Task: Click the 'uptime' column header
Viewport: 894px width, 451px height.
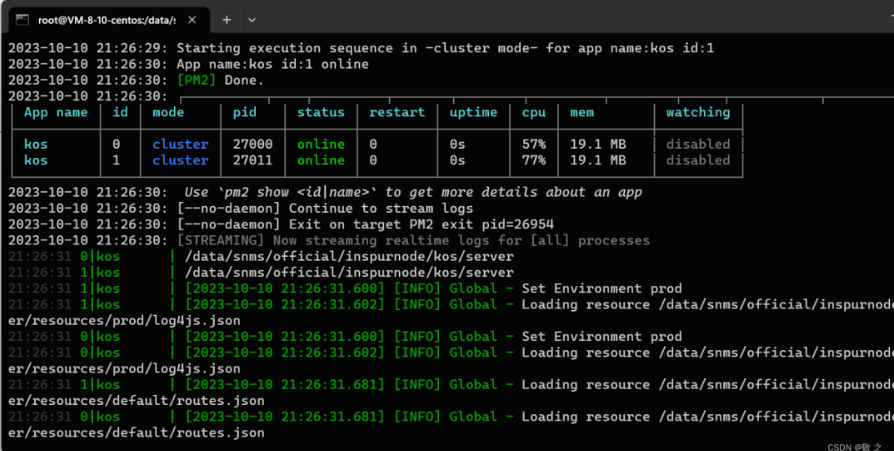Action: pyautogui.click(x=473, y=113)
